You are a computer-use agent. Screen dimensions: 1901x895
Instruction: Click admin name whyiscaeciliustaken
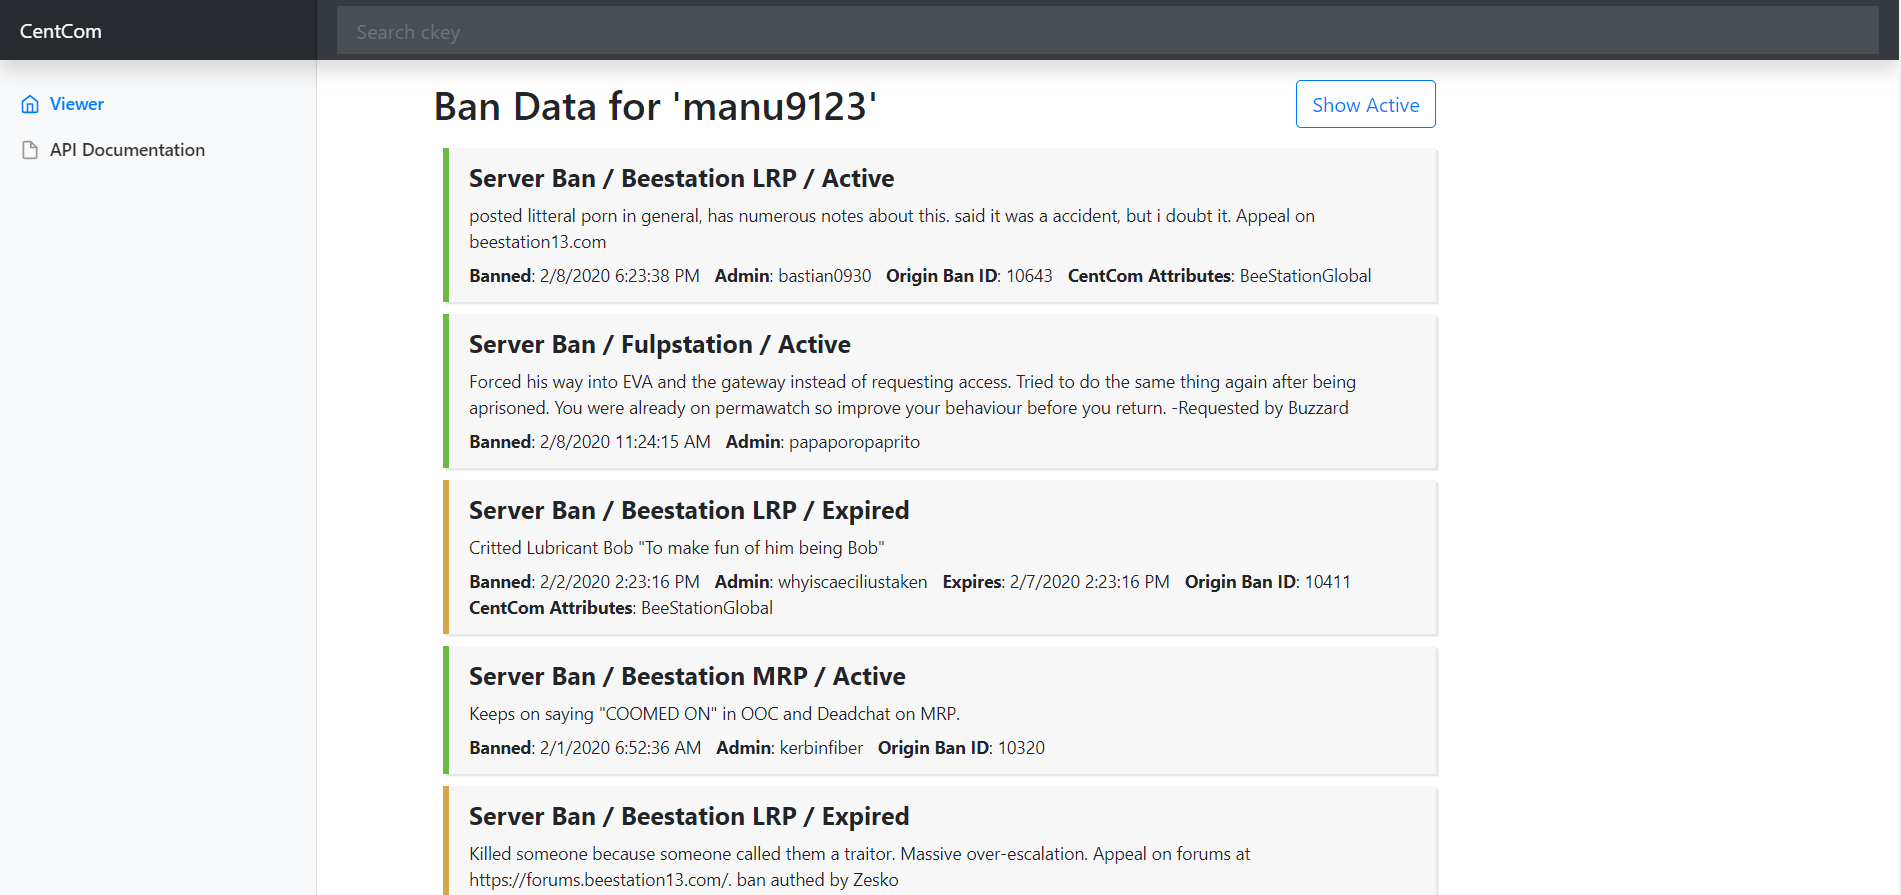pos(853,582)
